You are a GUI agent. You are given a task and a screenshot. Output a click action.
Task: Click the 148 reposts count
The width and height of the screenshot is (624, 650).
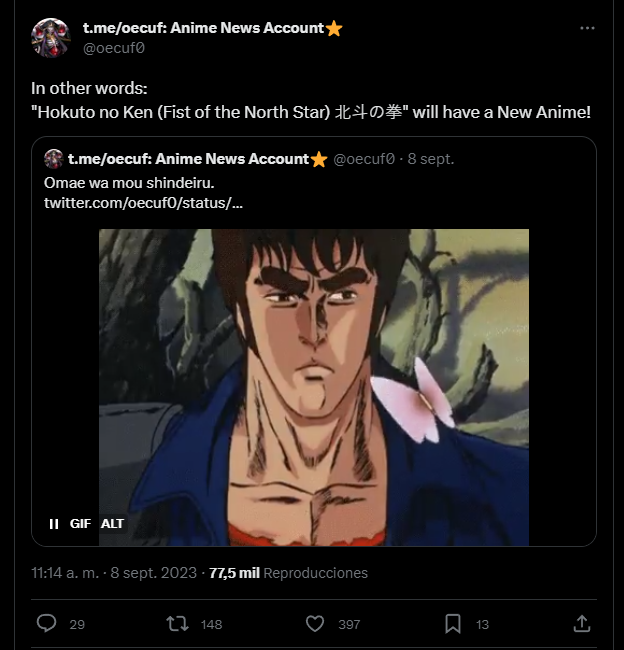(211, 624)
